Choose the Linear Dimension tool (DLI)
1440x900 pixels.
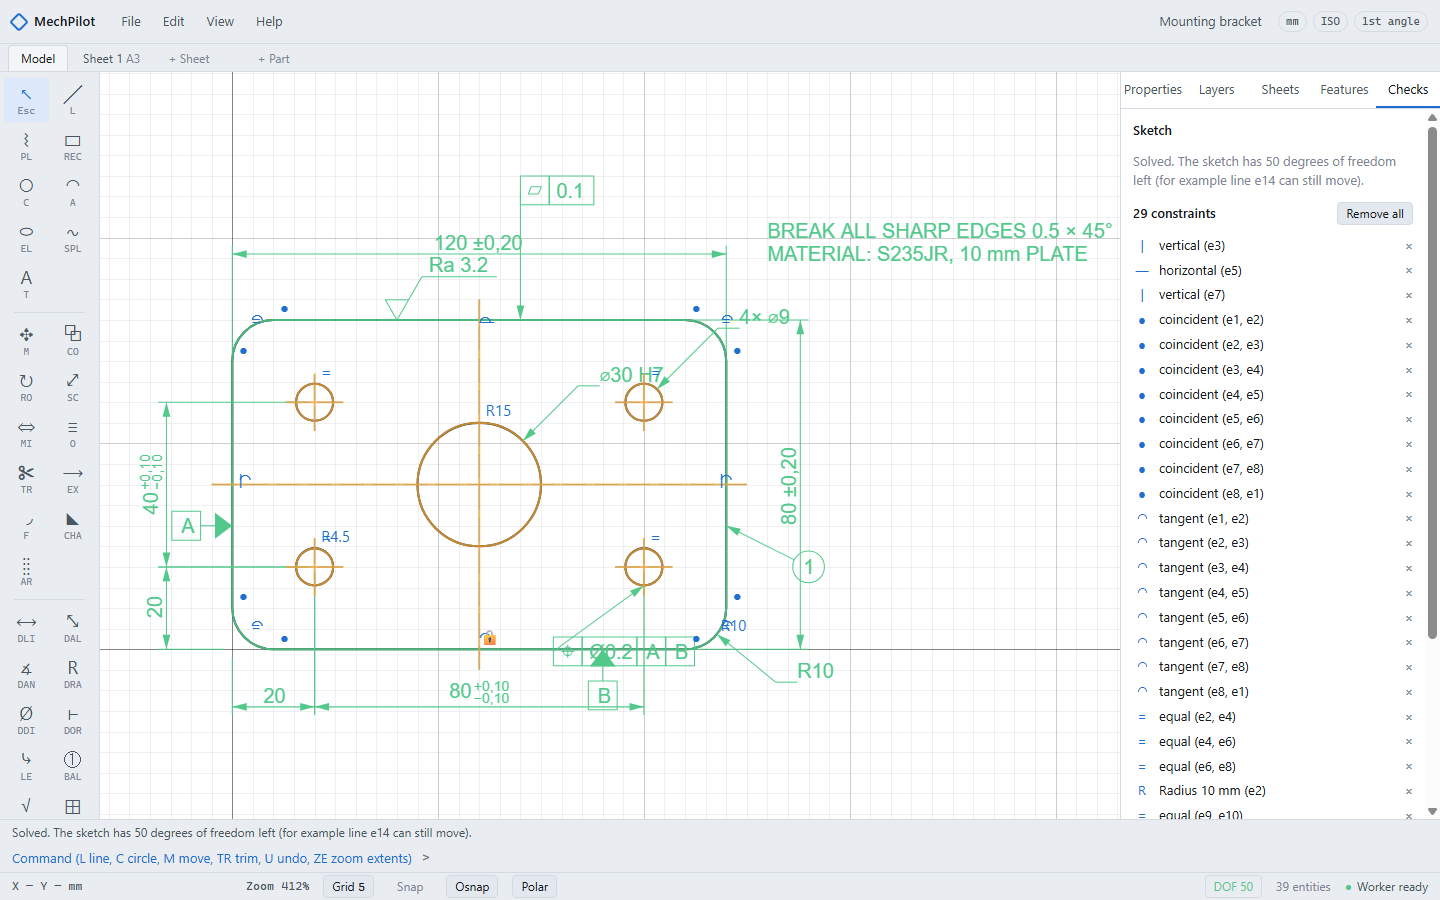pyautogui.click(x=26, y=627)
